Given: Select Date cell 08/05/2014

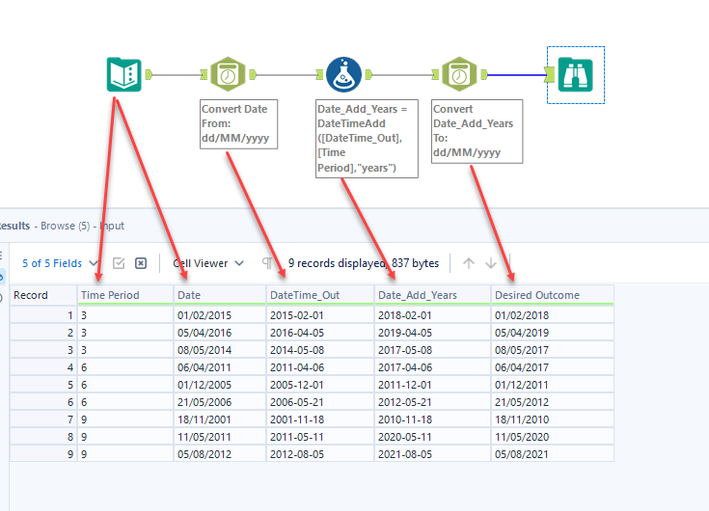Looking at the screenshot, I should point(220,350).
